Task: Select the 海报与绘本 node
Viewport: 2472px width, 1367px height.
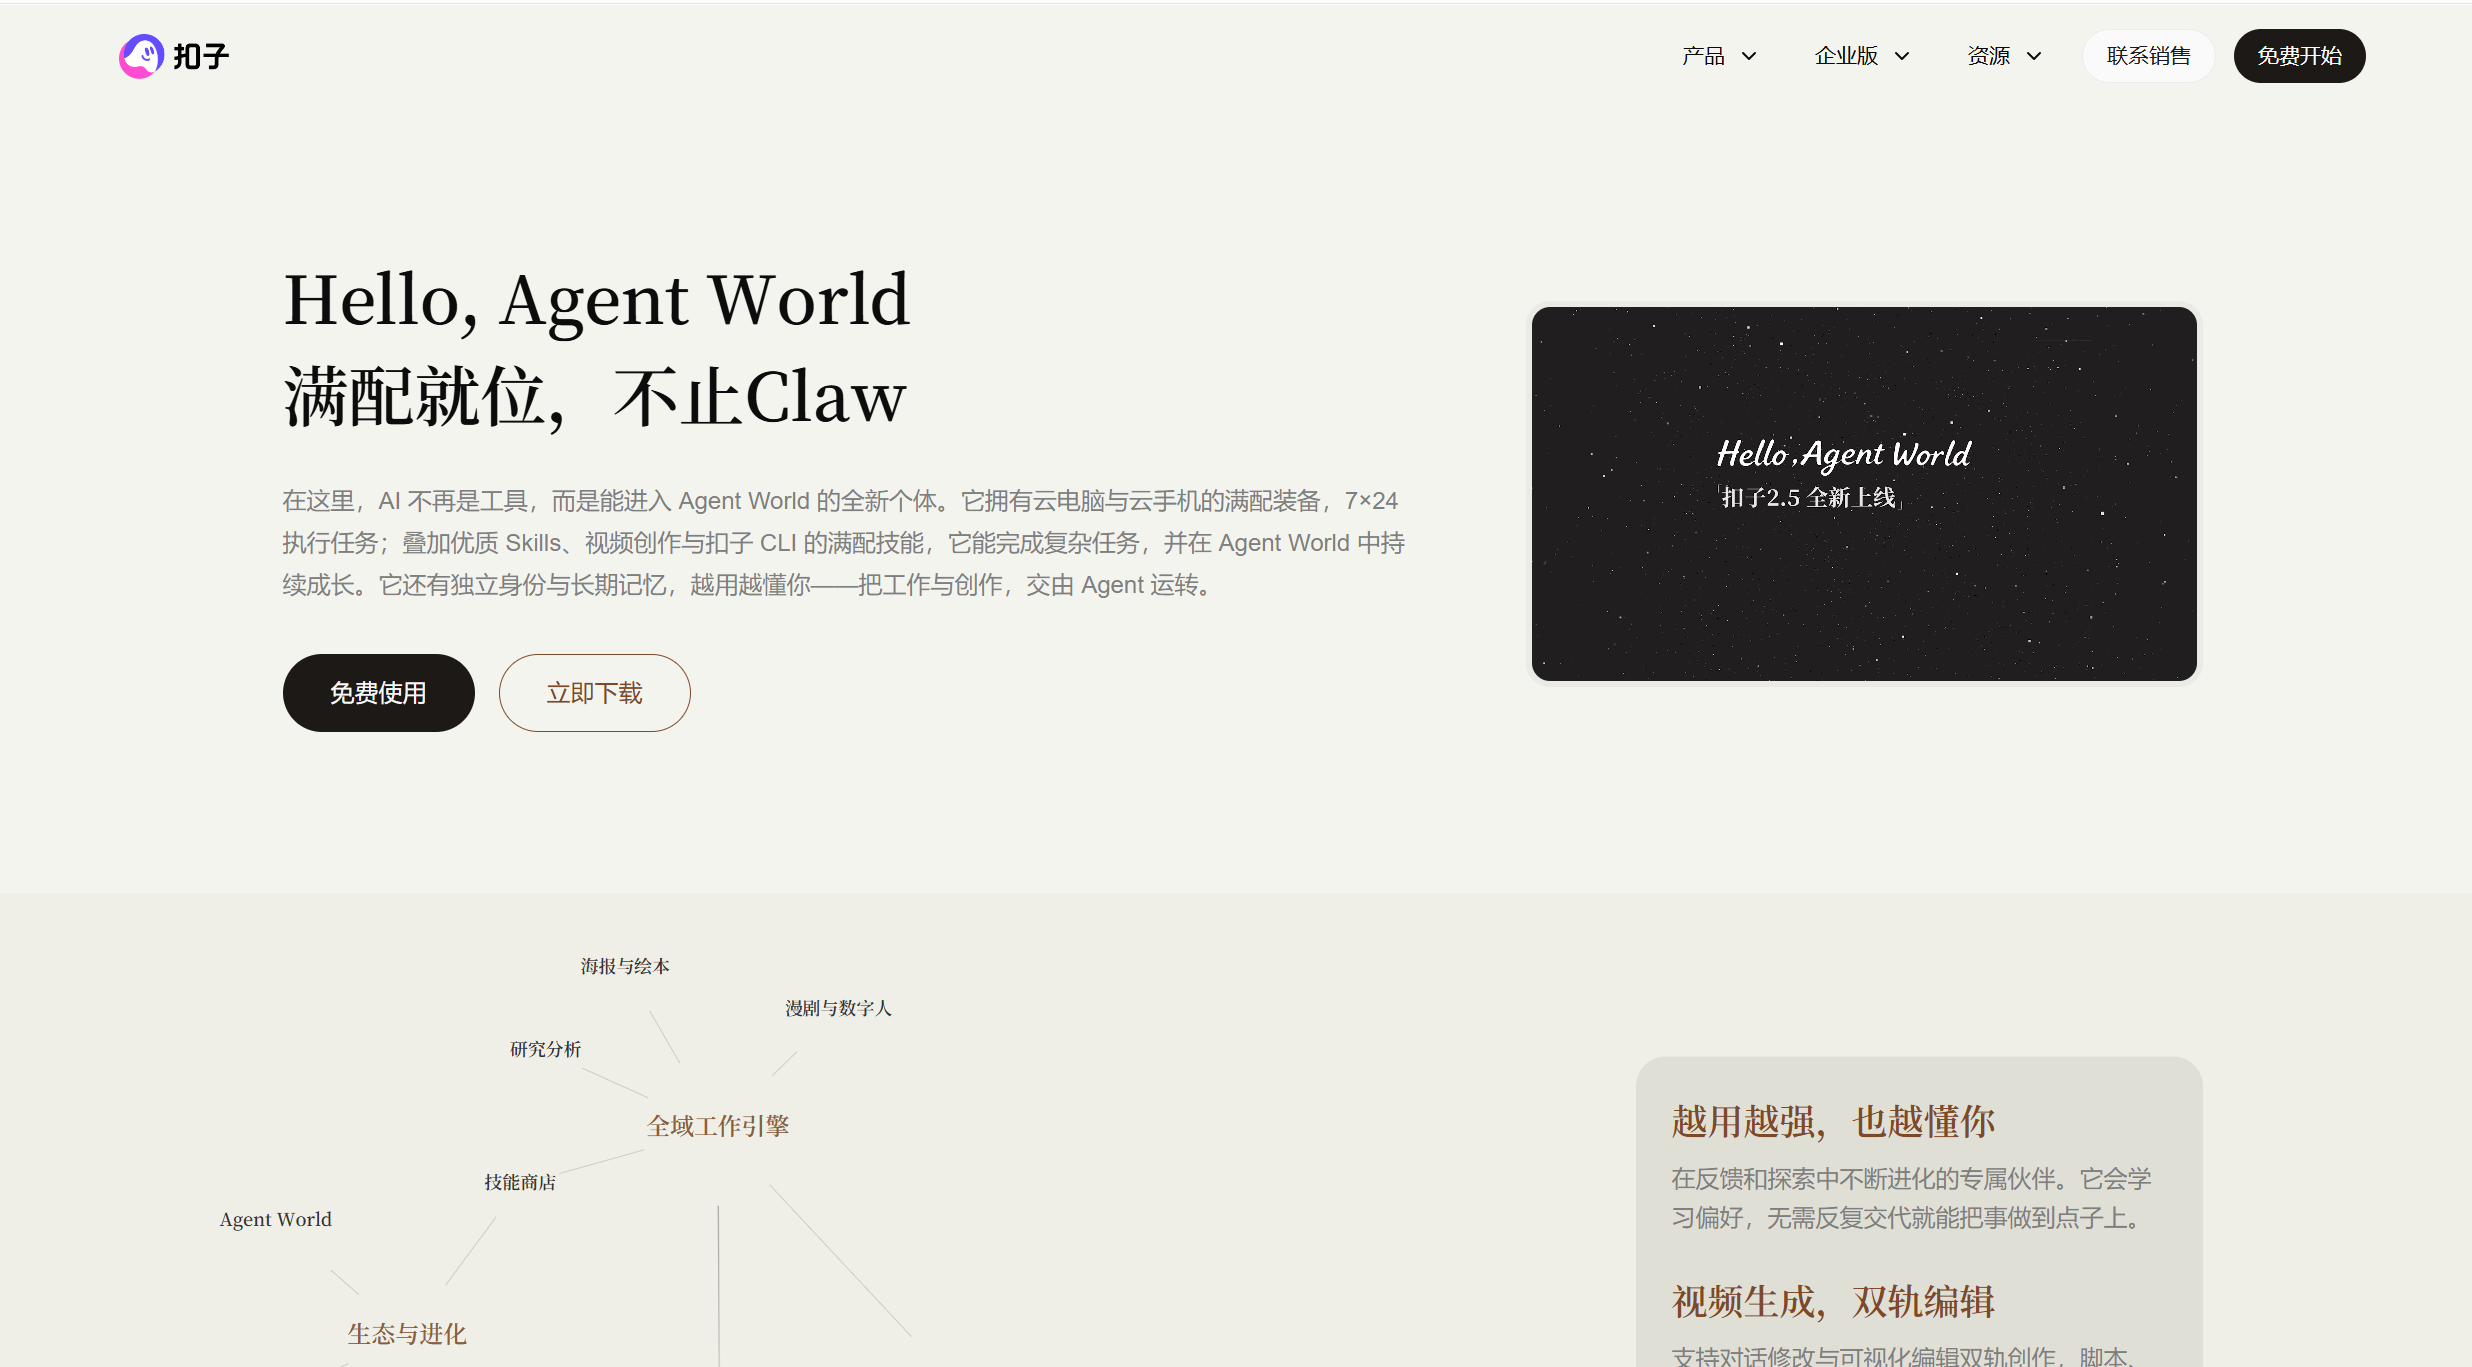Action: 625,966
